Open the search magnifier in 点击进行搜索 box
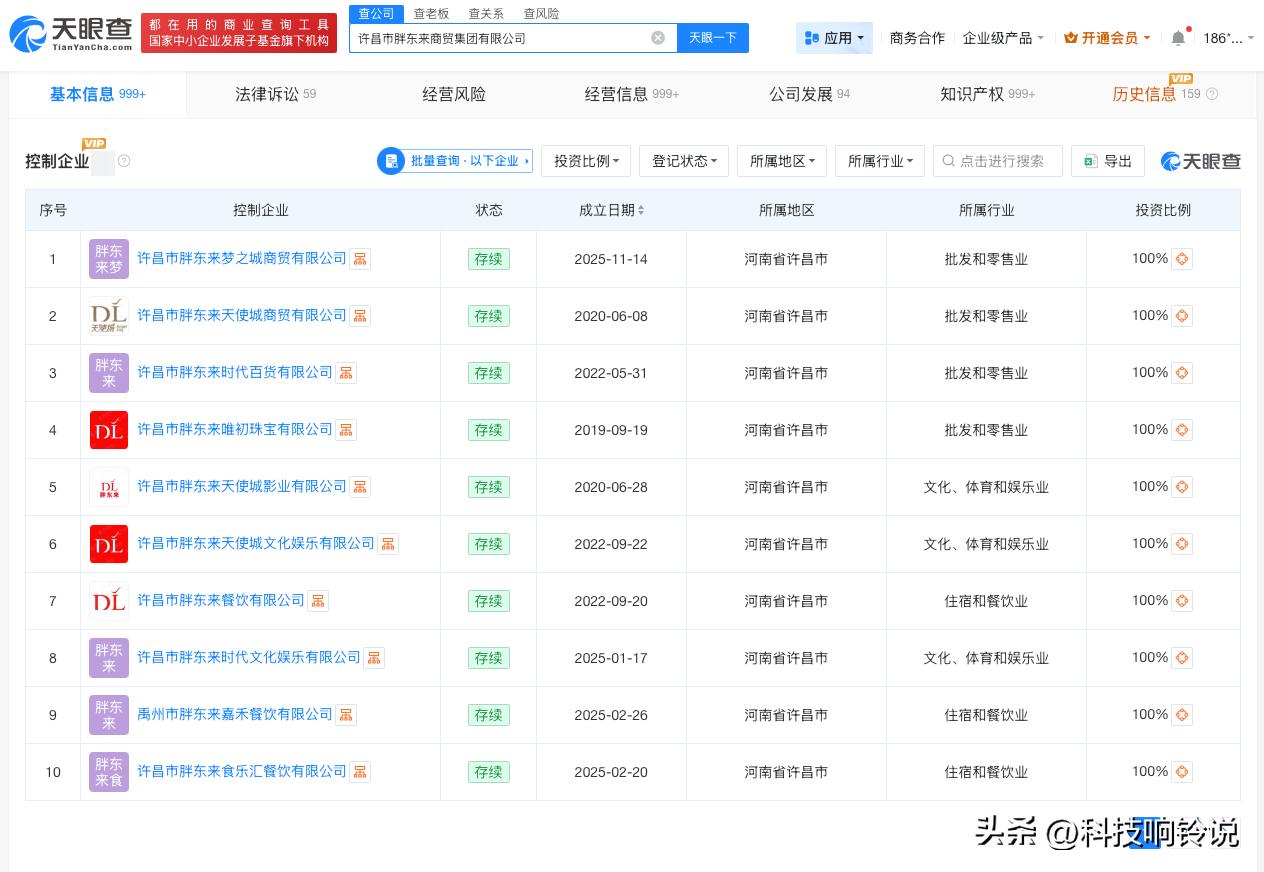This screenshot has width=1264, height=872. (x=948, y=161)
